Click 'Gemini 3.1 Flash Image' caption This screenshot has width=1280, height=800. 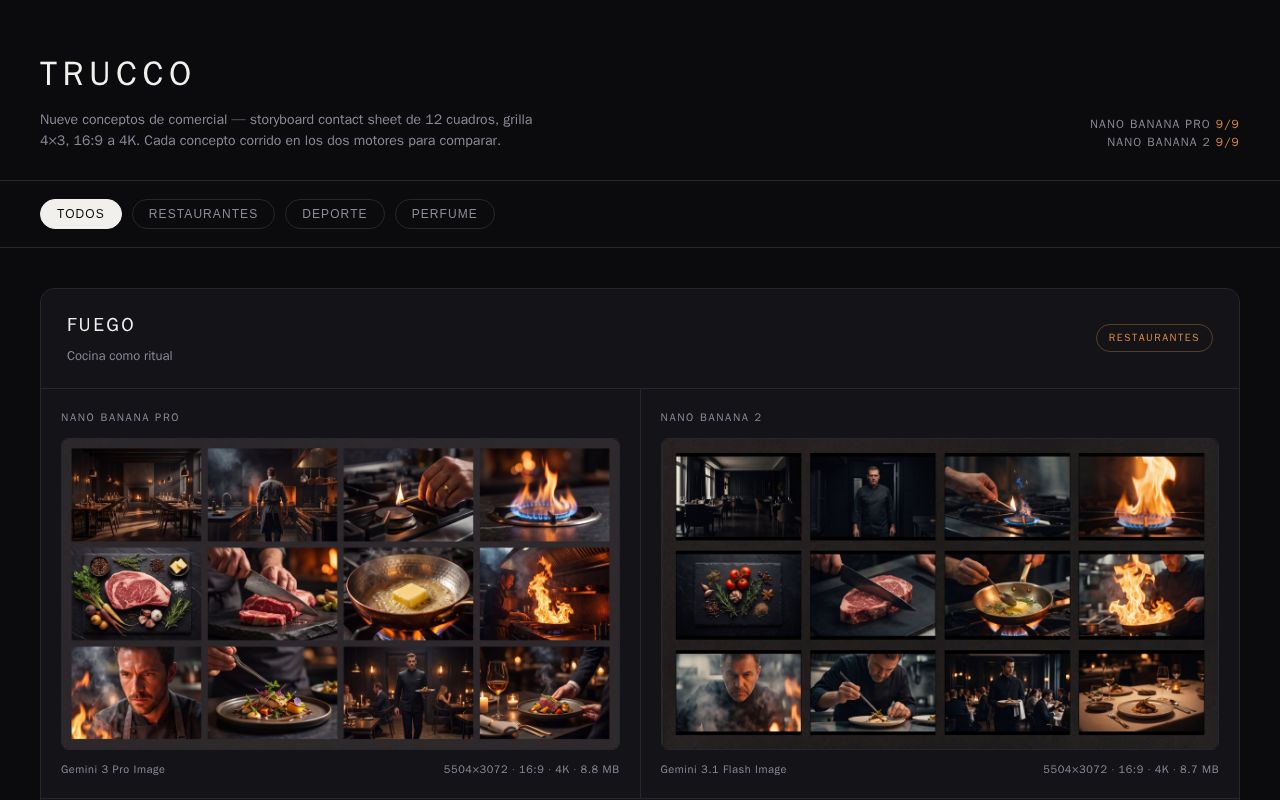(x=723, y=769)
